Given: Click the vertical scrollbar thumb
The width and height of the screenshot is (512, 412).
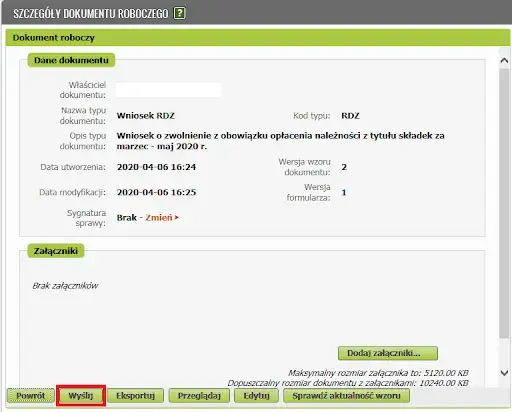Looking at the screenshot, I should click(x=504, y=203).
